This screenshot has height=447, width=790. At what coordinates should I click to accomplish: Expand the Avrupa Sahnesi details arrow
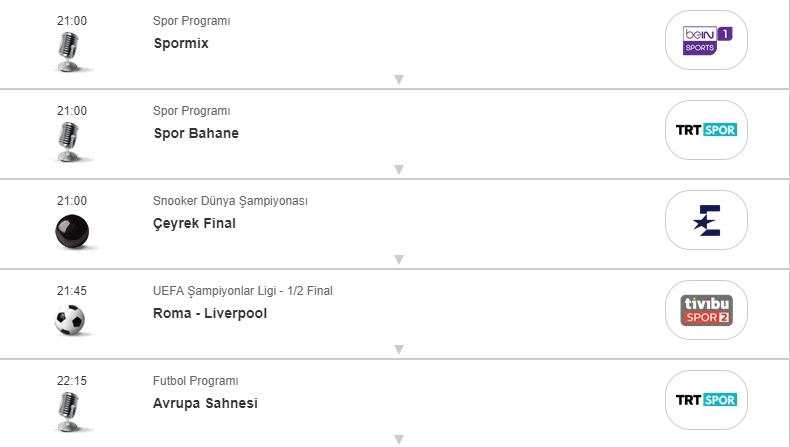(x=398, y=439)
